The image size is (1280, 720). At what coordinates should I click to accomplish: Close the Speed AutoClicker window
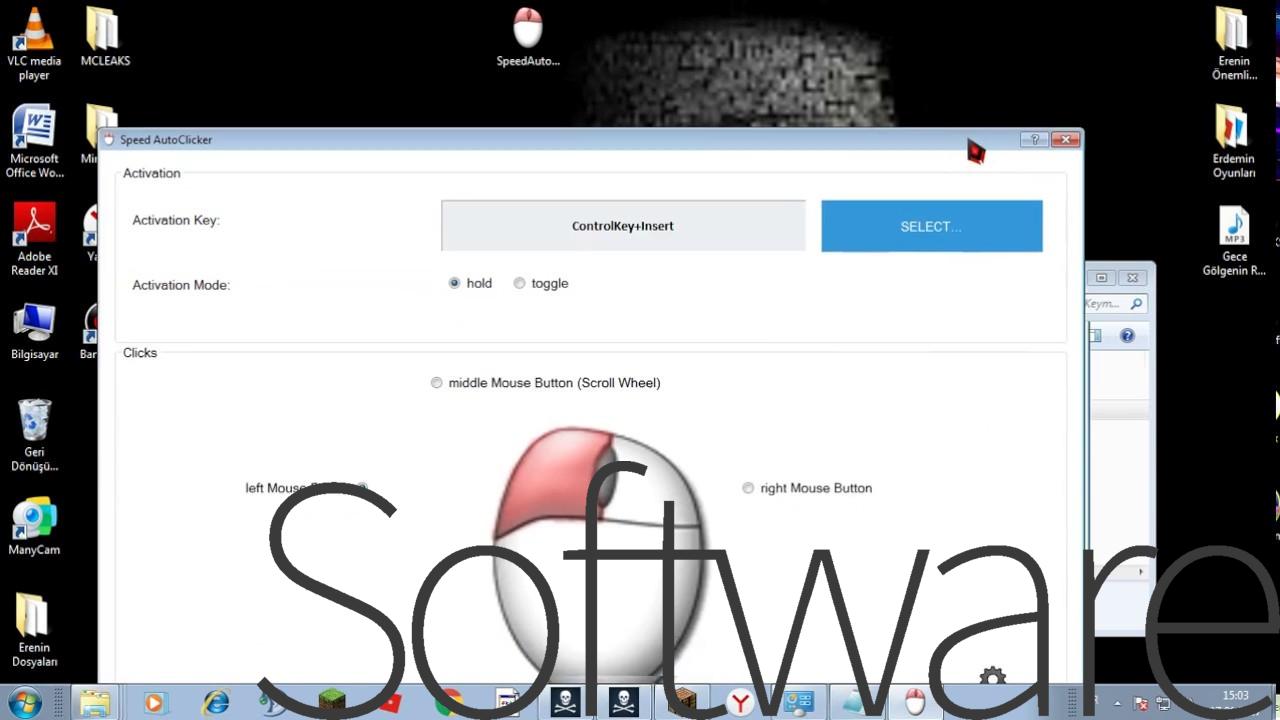click(x=1066, y=139)
